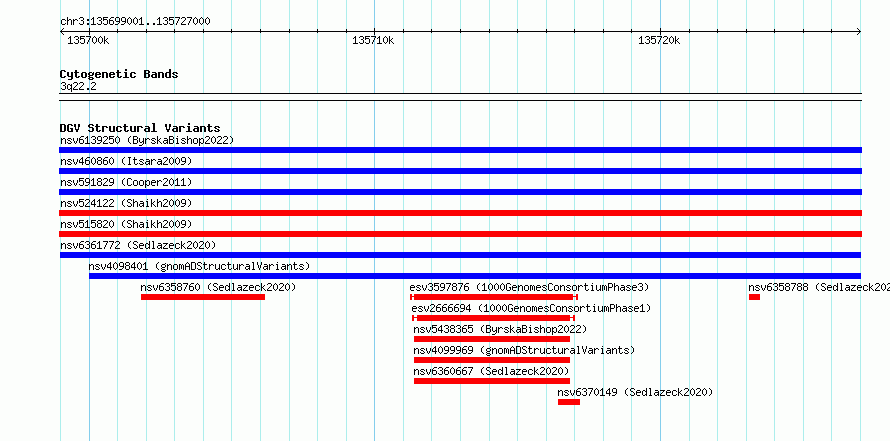Select the red bar under nsv6360667

coord(492,381)
